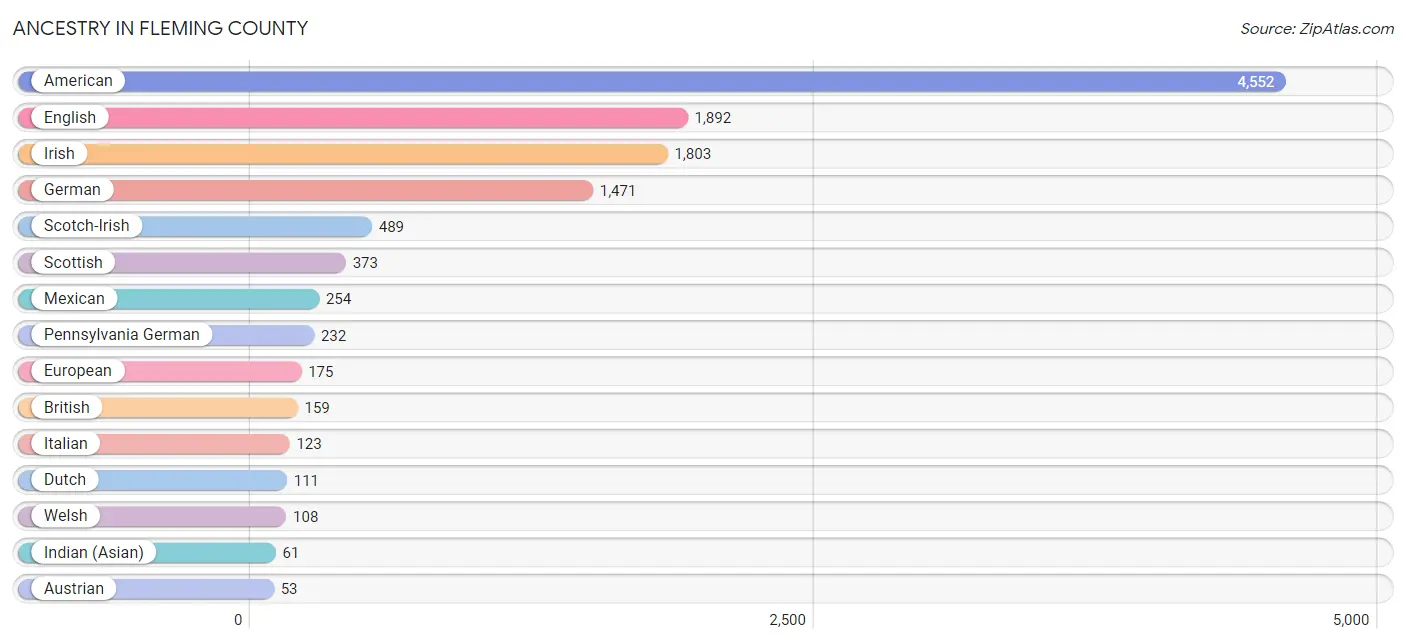Click the American bar label
The width and height of the screenshot is (1406, 644).
click(x=78, y=81)
